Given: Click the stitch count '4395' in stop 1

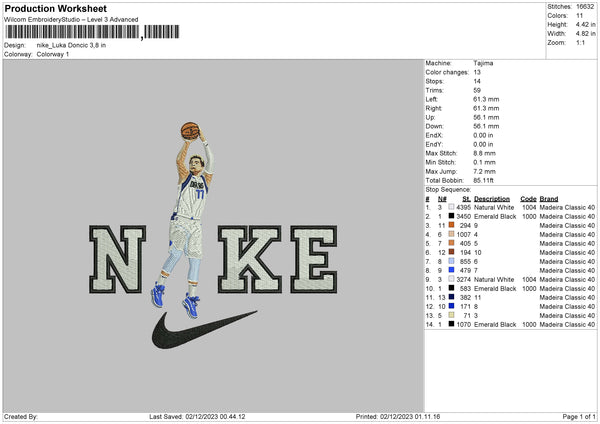Looking at the screenshot, I should point(464,207).
